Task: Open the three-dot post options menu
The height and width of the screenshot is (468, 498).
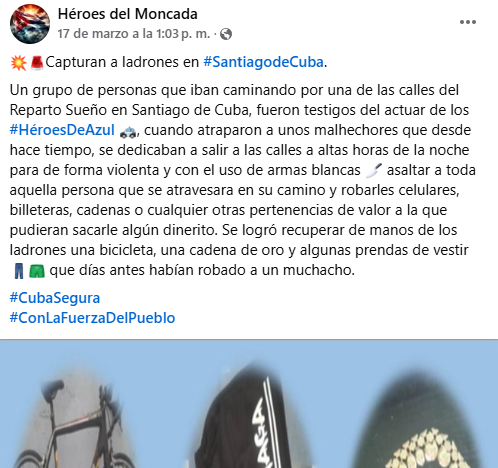Action: 468,22
